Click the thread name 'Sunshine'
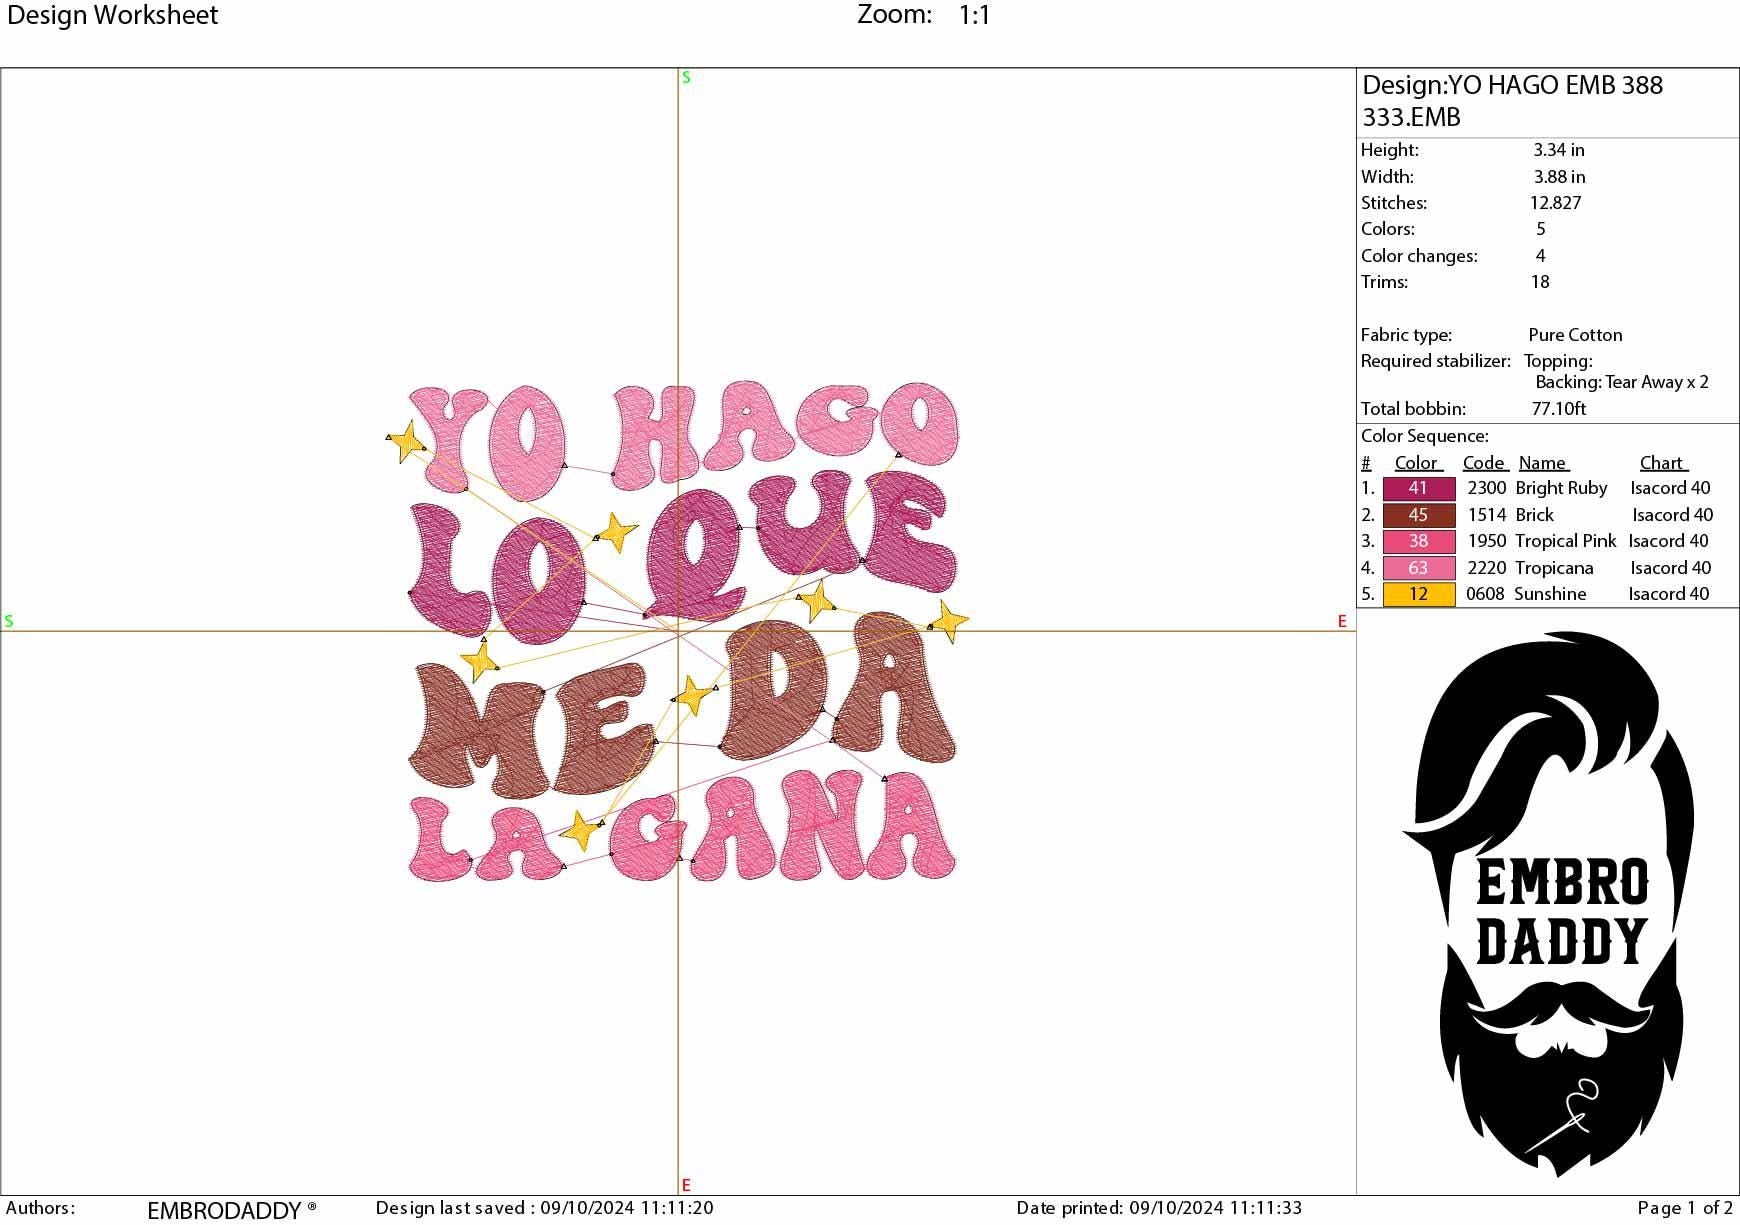 pos(1550,594)
